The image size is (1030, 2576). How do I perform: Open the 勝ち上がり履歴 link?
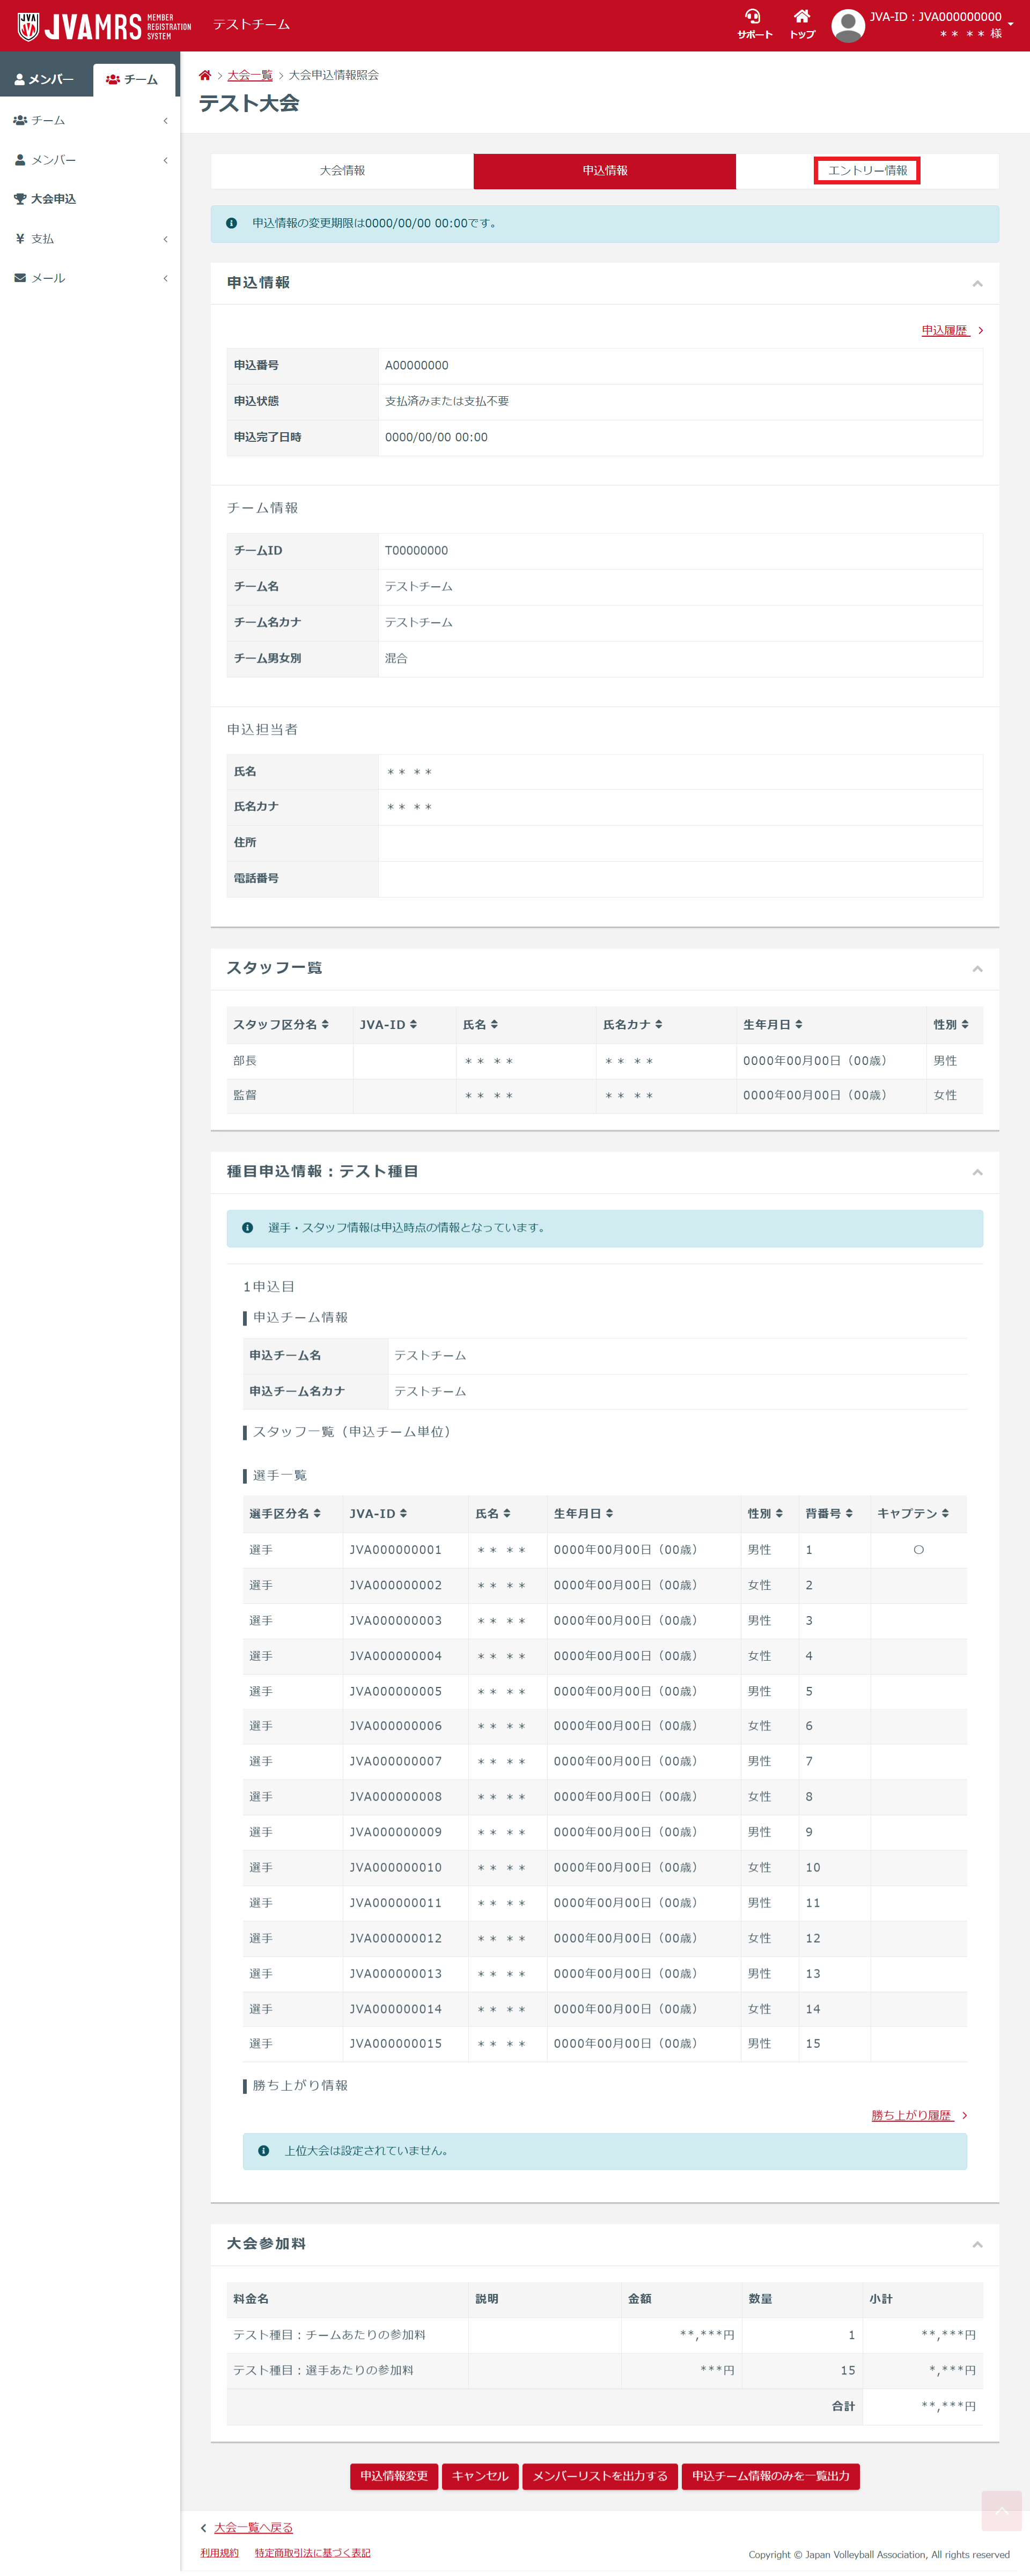coord(911,2115)
